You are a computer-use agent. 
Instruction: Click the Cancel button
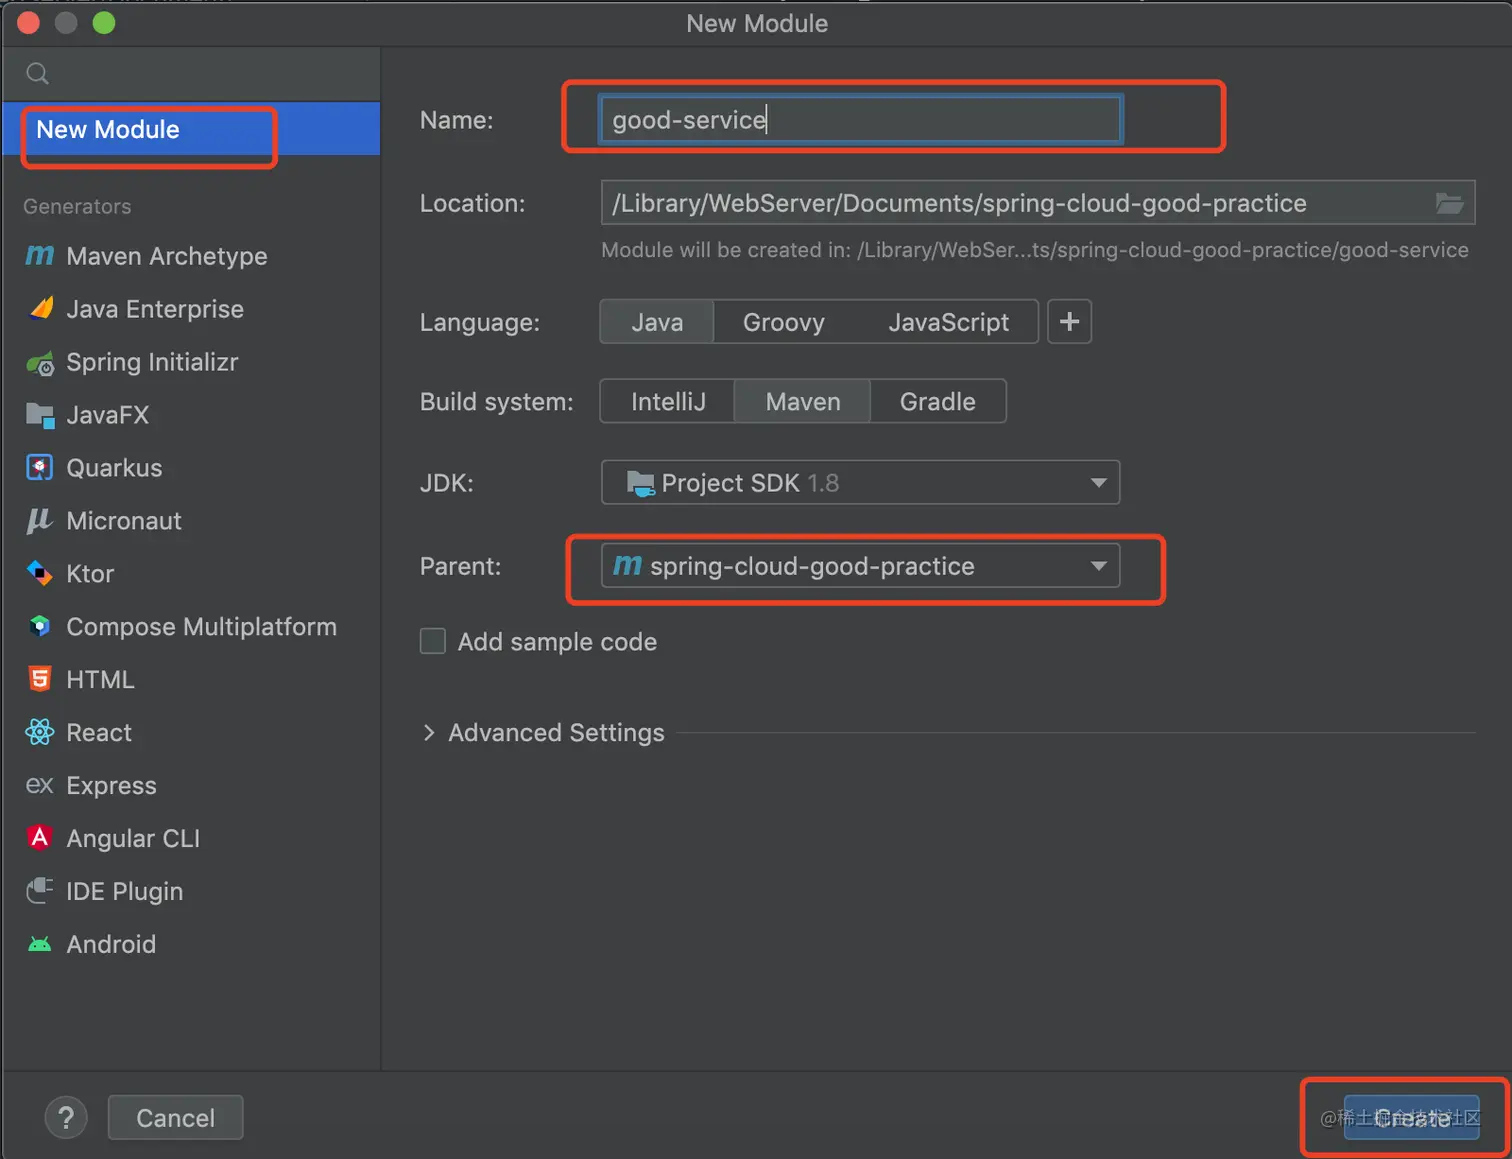point(175,1118)
